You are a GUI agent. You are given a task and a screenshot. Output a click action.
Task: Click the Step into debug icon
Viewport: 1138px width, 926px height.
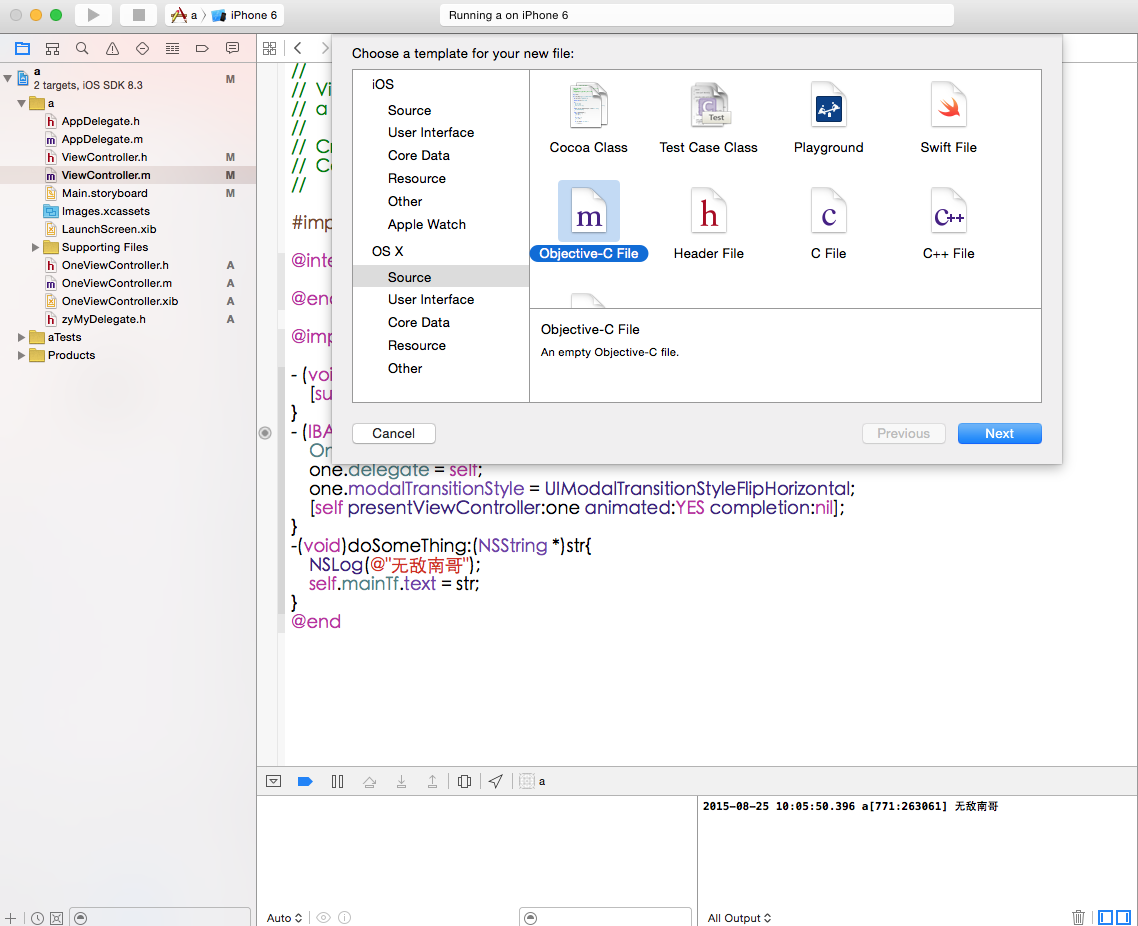coord(401,782)
